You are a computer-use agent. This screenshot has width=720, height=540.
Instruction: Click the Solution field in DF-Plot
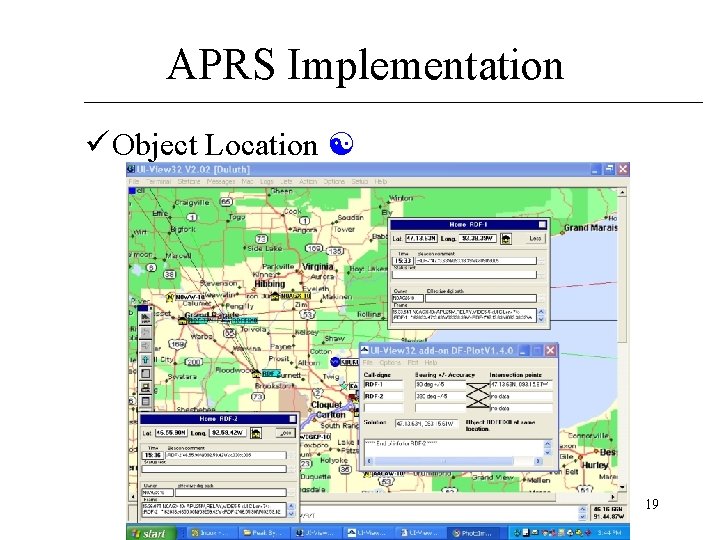click(x=425, y=424)
